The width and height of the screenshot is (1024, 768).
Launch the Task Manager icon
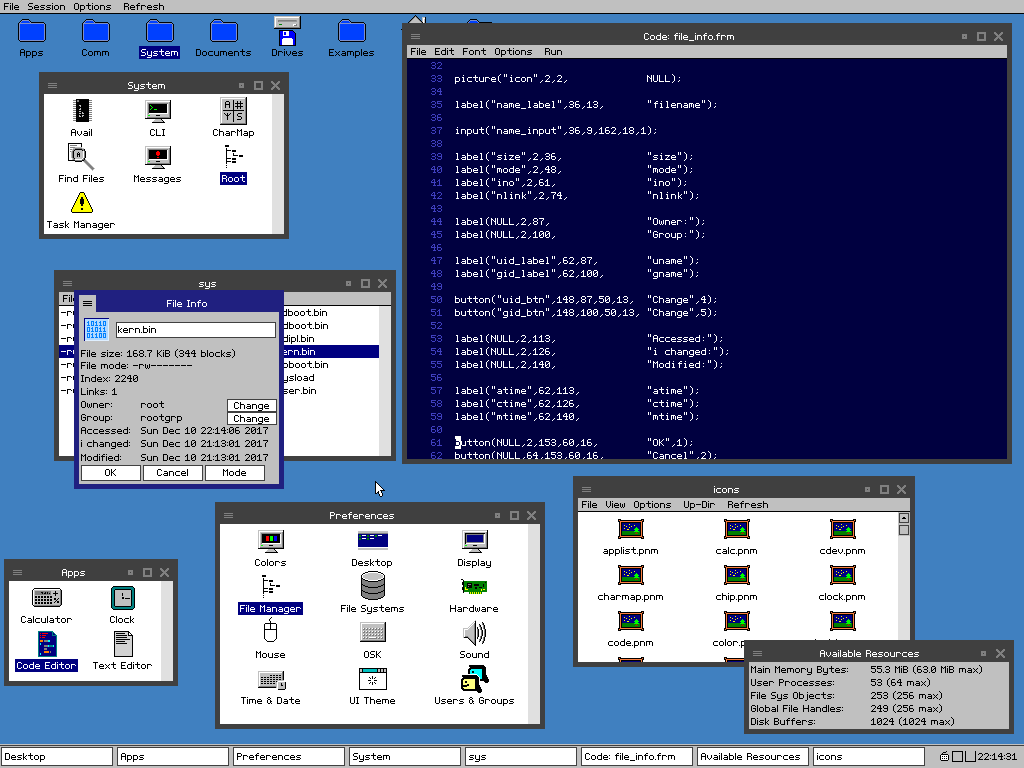click(81, 205)
